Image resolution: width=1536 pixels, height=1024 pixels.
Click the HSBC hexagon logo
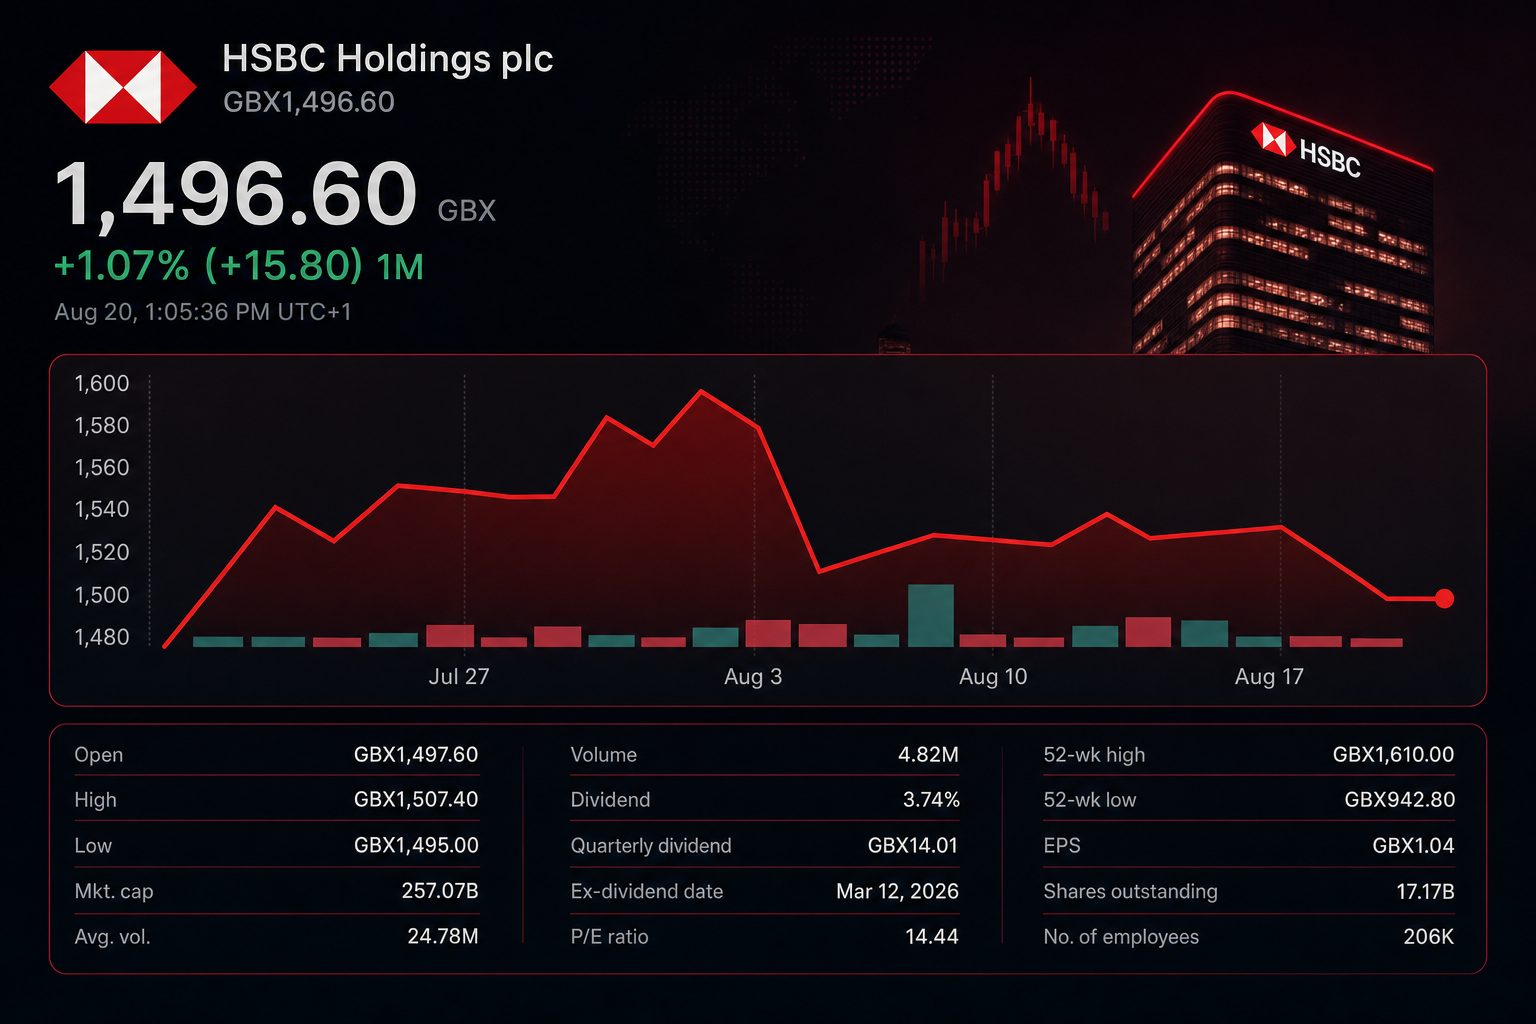(123, 87)
